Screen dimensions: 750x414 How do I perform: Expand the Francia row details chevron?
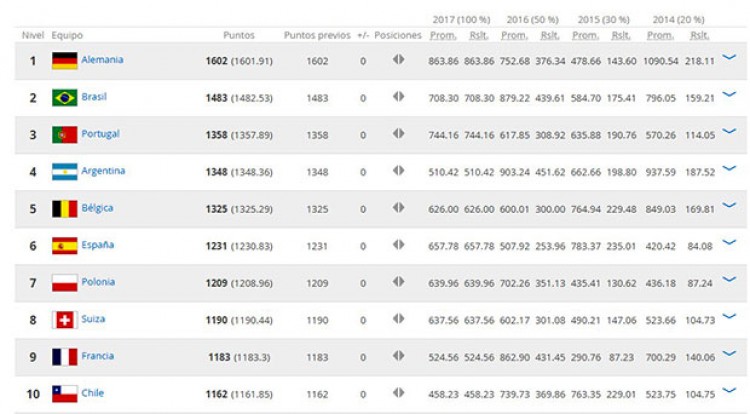click(728, 354)
